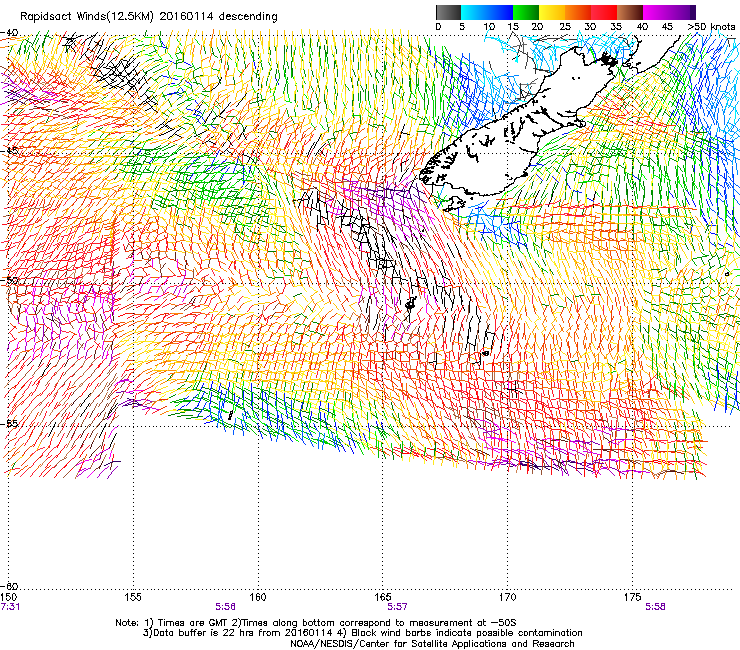Click the purple 40-50 knots legend swatch
The width and height of the screenshot is (740, 650).
(669, 12)
